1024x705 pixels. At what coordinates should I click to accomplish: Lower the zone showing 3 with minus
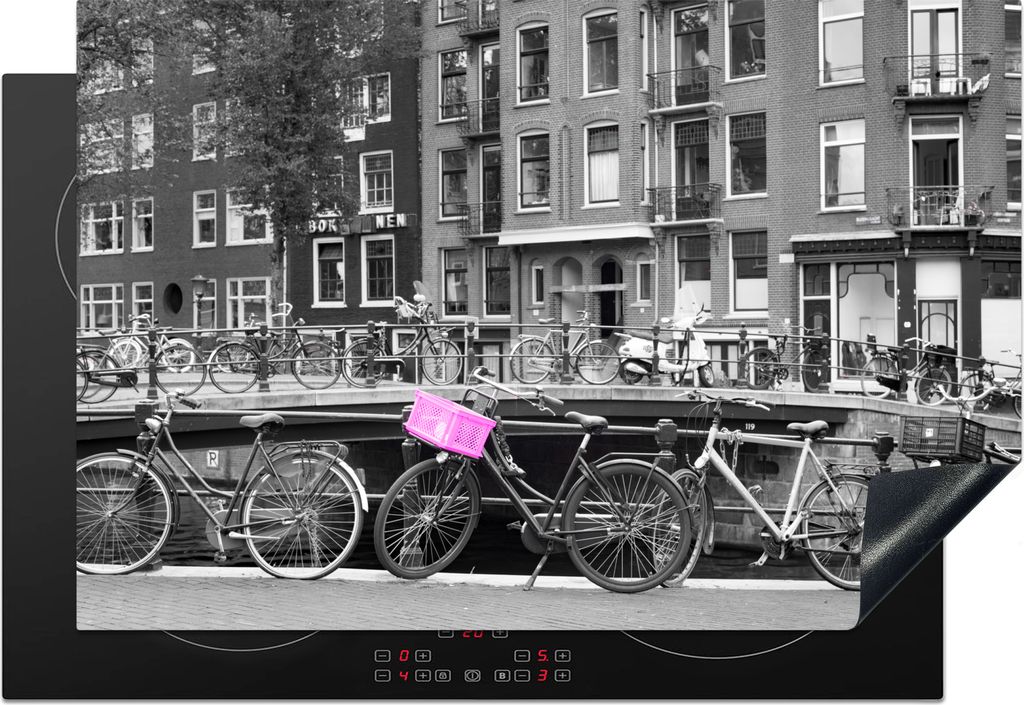522,676
